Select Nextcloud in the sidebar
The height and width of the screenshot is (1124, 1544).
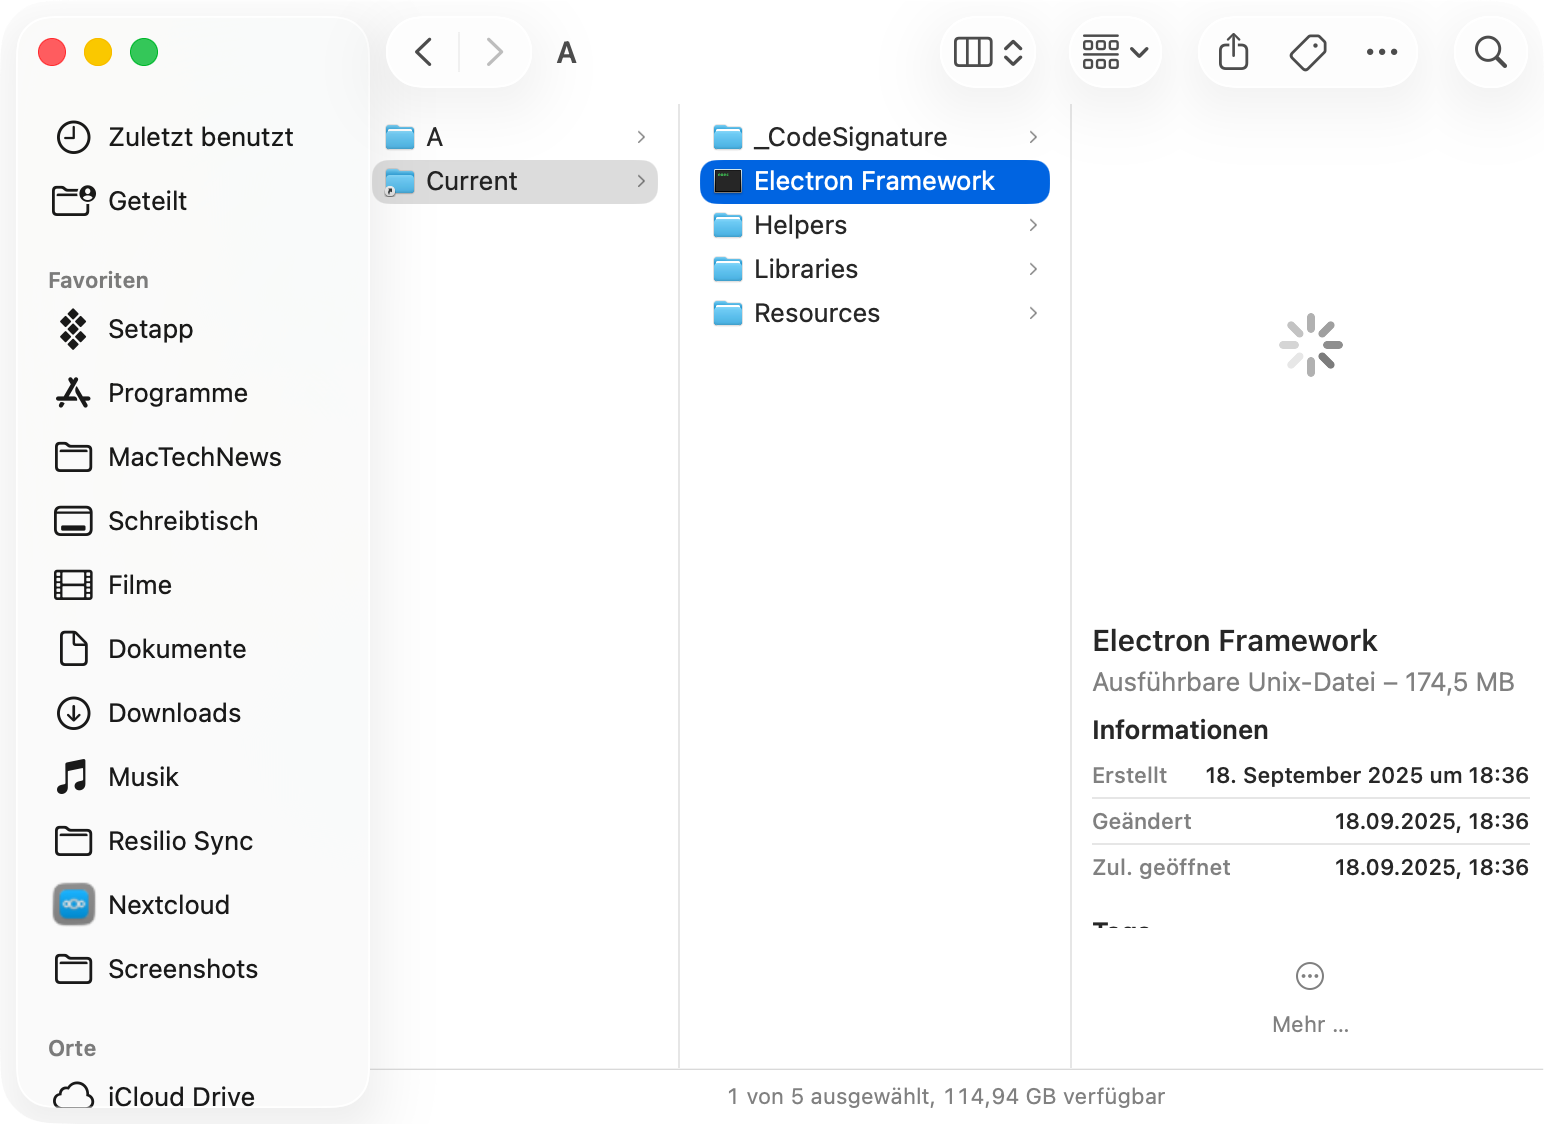coord(168,905)
